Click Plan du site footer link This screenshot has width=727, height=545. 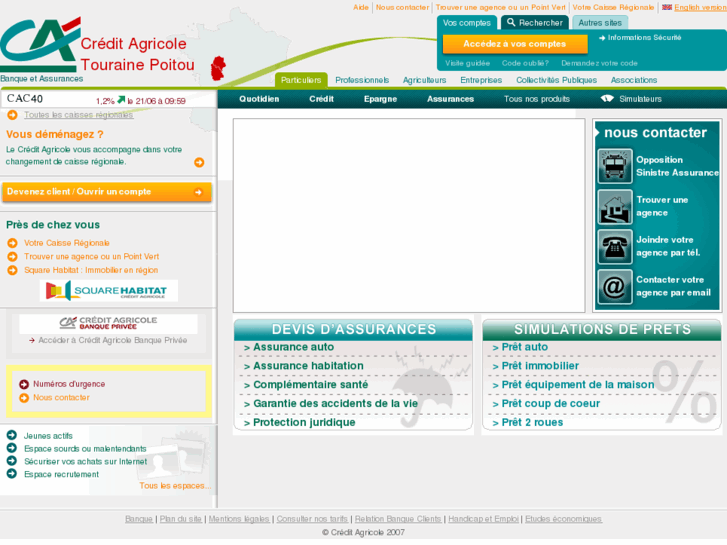coord(180,519)
